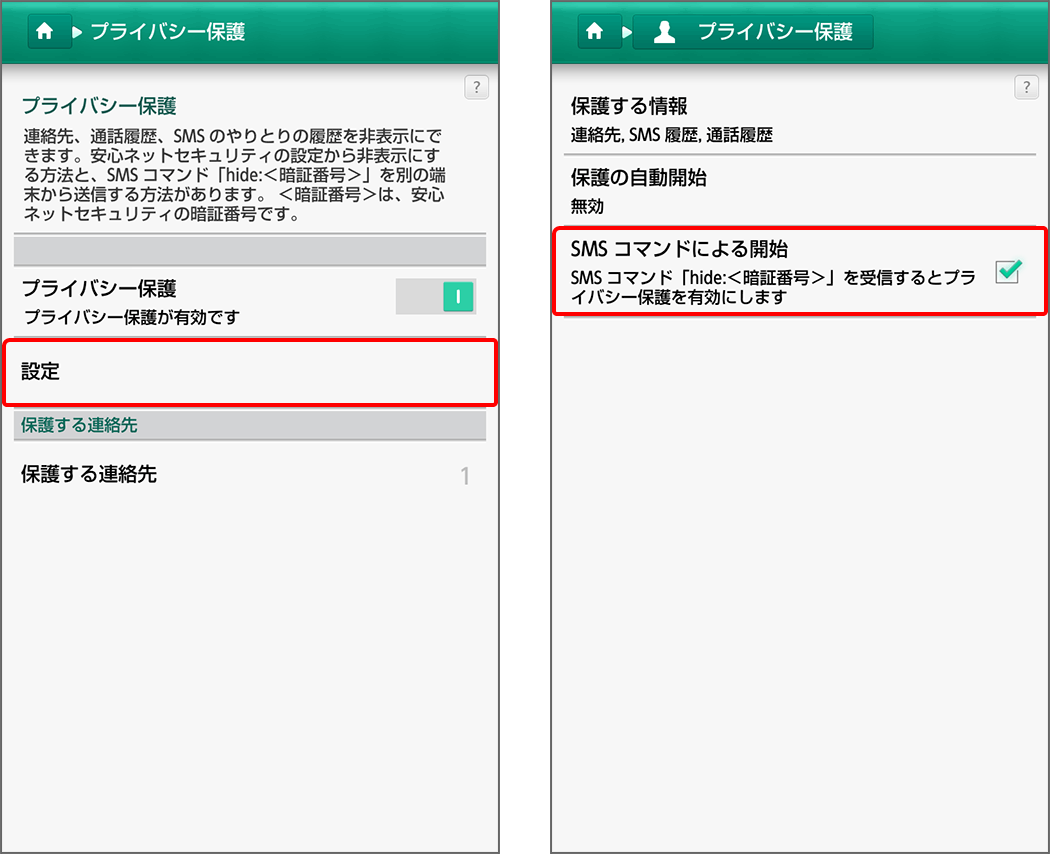Viewport: 1050px width, 854px height.
Task: Tap the green toggle slider track
Action: click(x=437, y=296)
